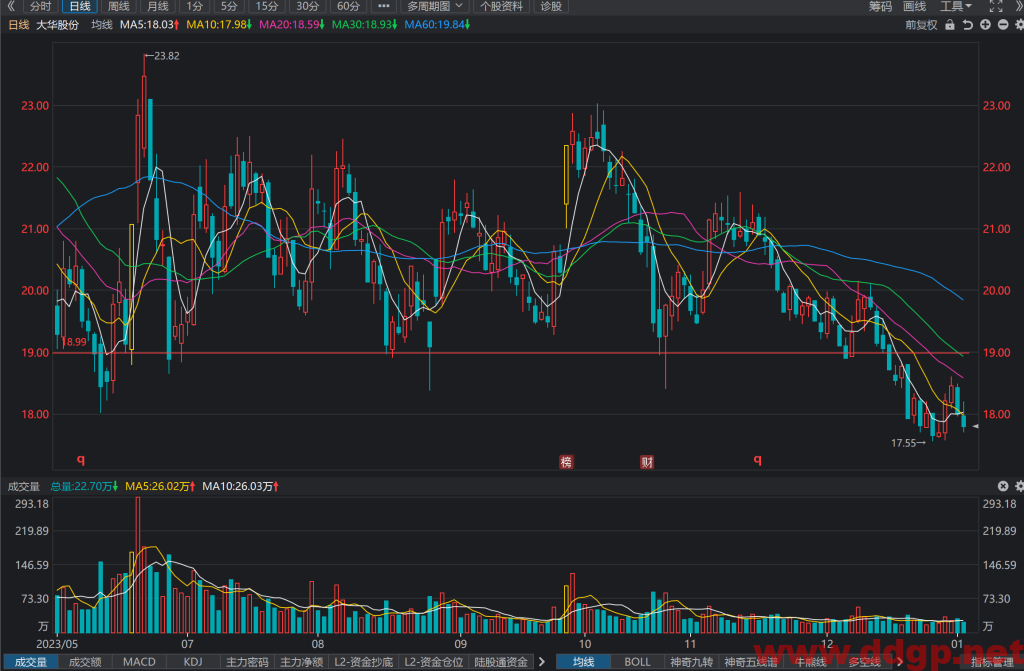Click the 23.82 high price label
Image resolution: width=1024 pixels, height=671 pixels.
tap(167, 56)
